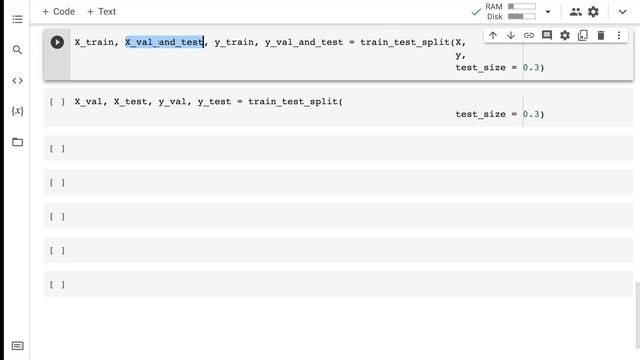
Task: Add a new Text cell
Action: (101, 11)
